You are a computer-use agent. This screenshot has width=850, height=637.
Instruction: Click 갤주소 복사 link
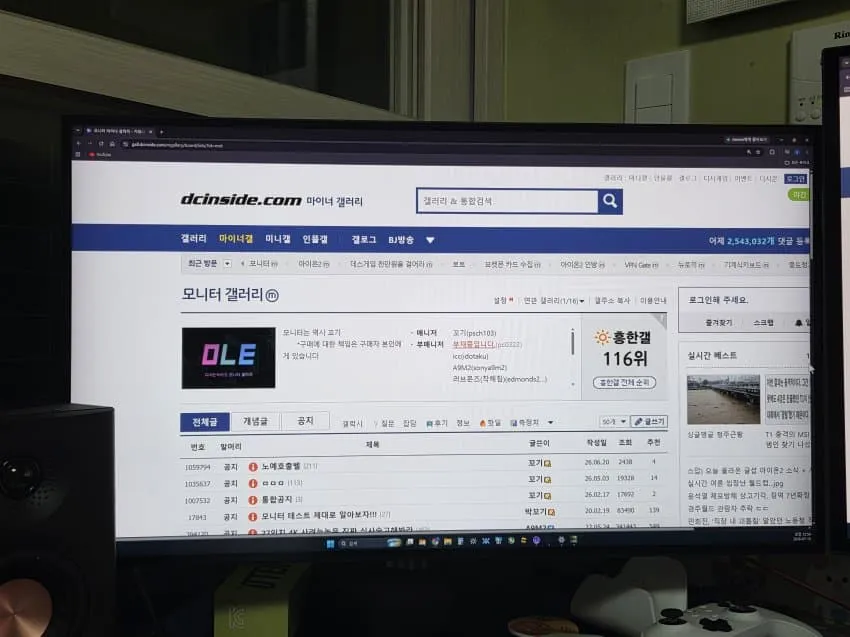click(x=612, y=300)
